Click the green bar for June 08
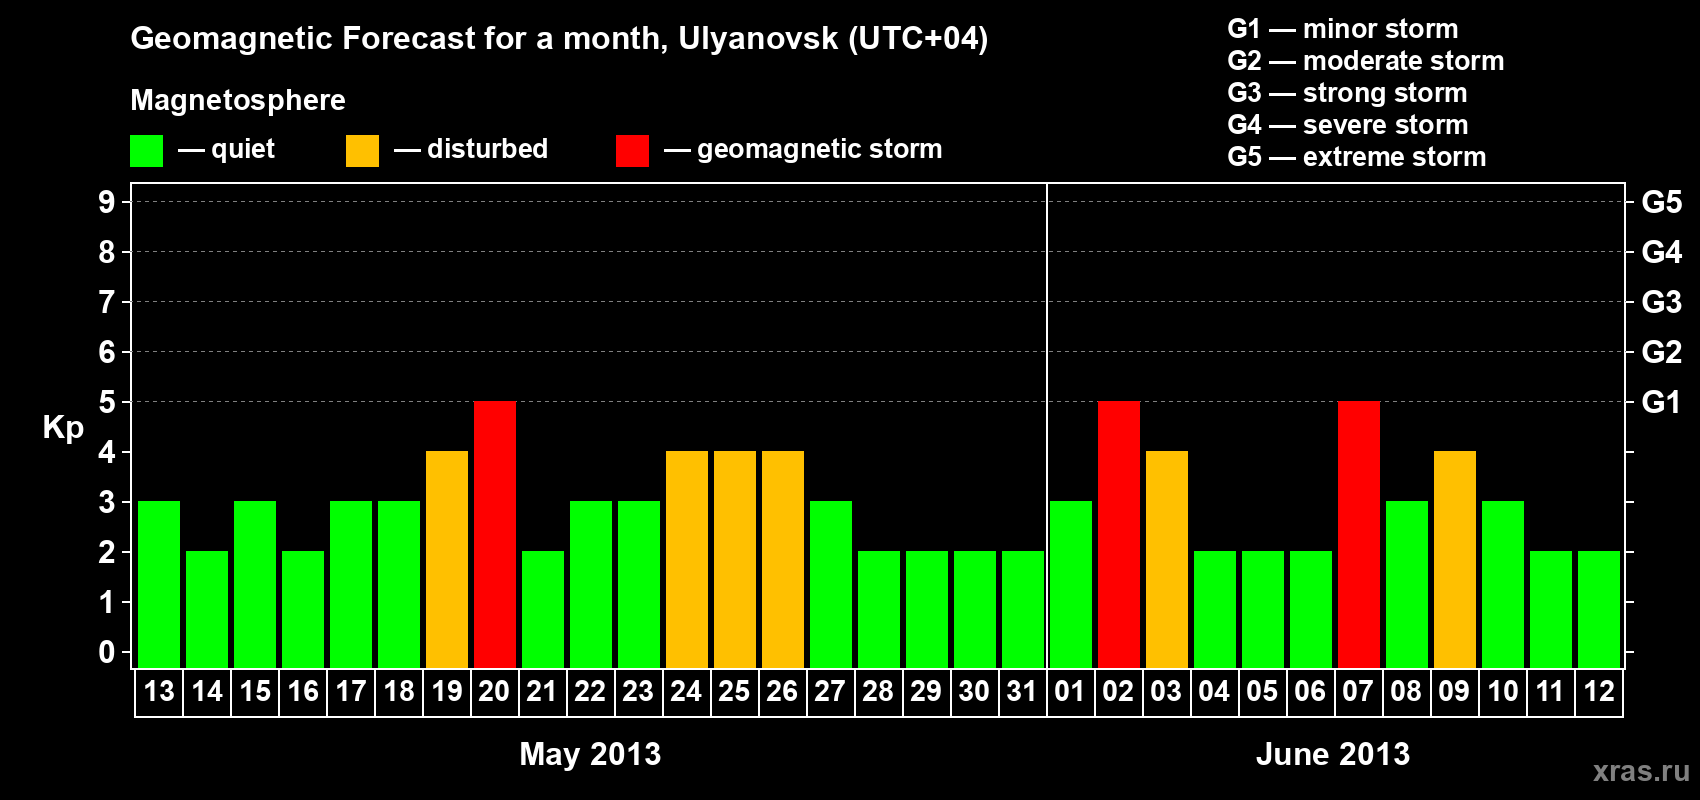1700x800 pixels. (x=1407, y=584)
